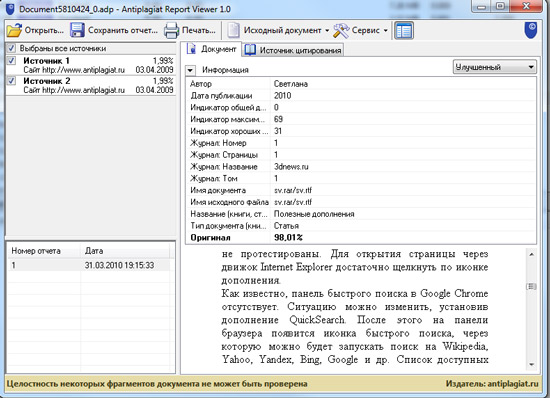This screenshot has width=550, height=398.
Task: Click the word QuickSearch in document text
Action: [317, 320]
